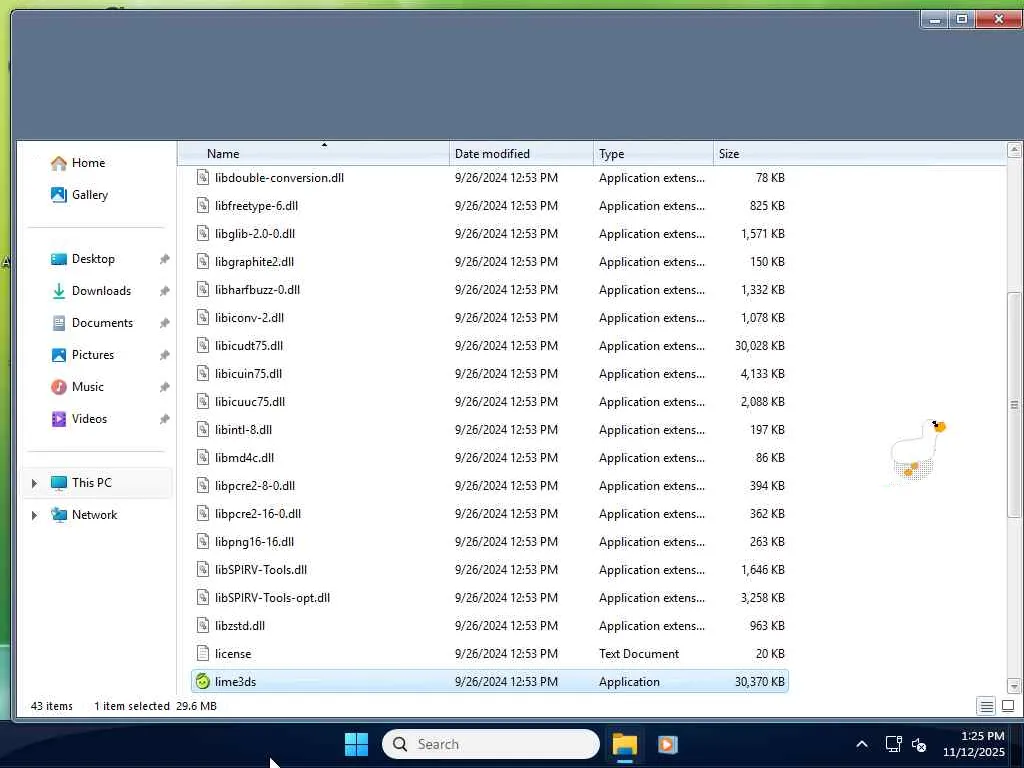
Task: Select the file libSPIRV-Tools-opt.dll
Action: point(272,598)
